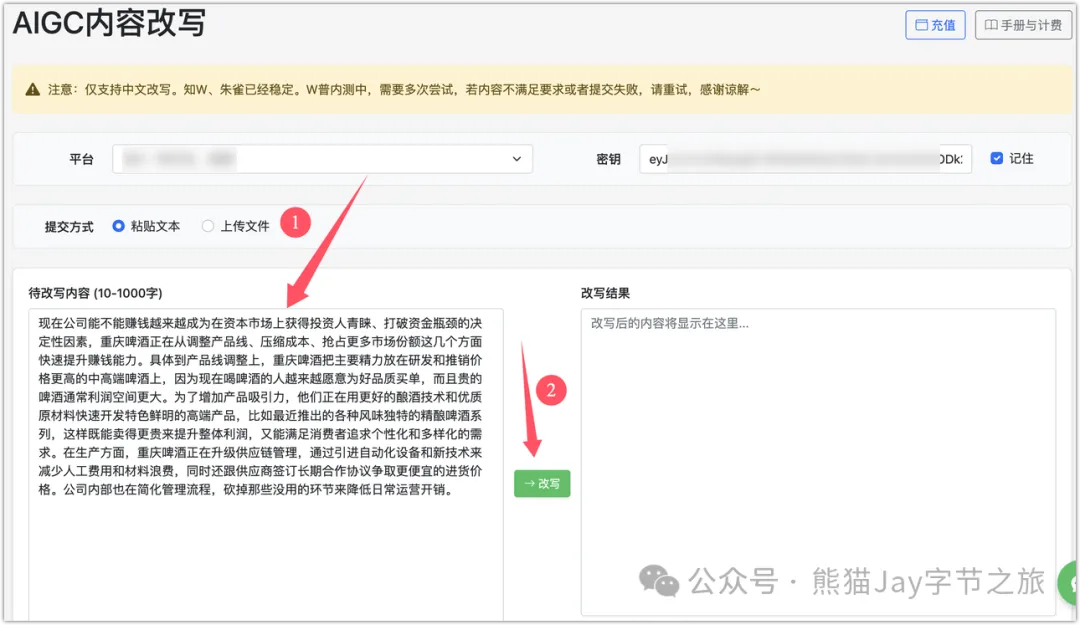Select the 上传文件 upload file option
Viewport: 1080px width, 625px height.
click(x=208, y=226)
